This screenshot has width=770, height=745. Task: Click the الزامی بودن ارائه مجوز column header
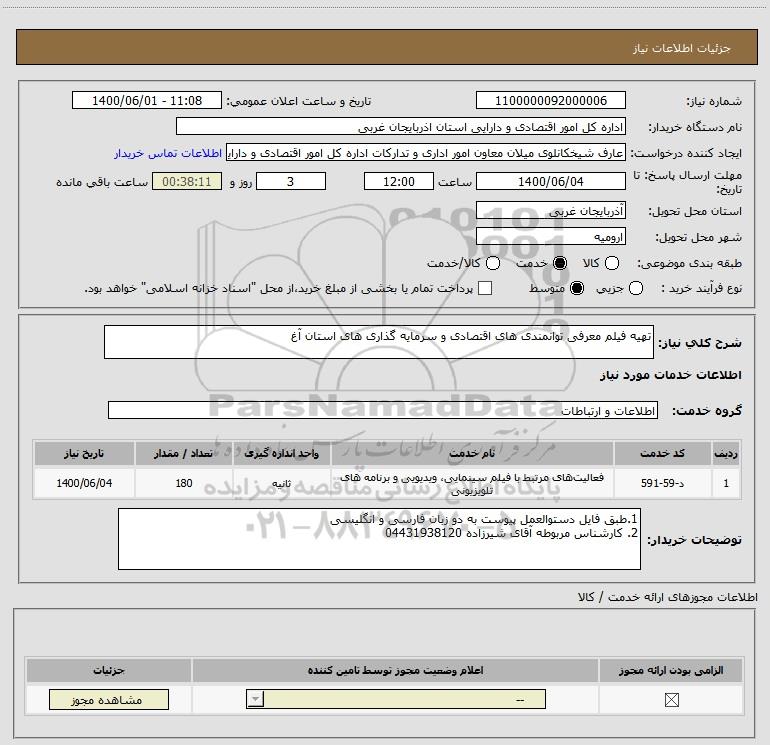[x=671, y=670]
